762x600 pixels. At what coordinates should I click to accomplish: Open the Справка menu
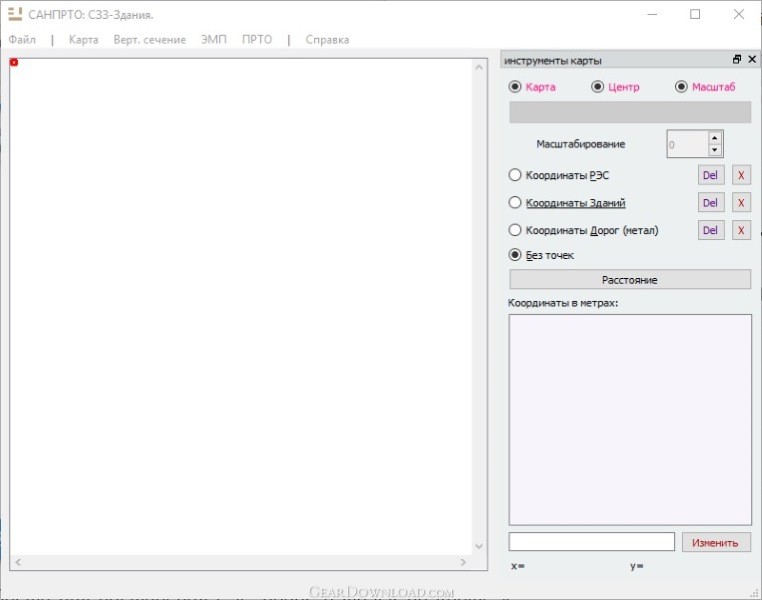coord(327,39)
